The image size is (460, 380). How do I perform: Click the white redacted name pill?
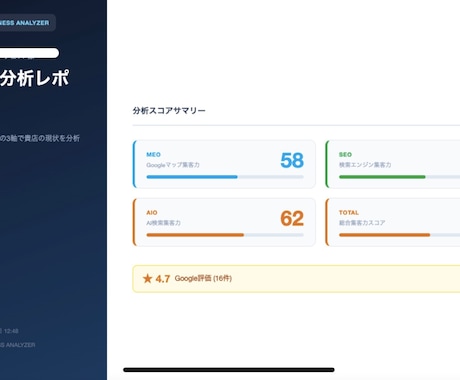pyautogui.click(x=29, y=53)
